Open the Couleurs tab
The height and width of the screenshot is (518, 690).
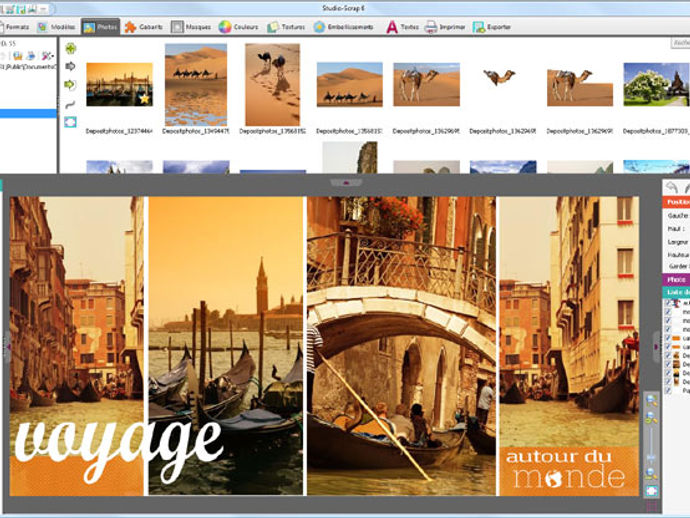tap(239, 27)
